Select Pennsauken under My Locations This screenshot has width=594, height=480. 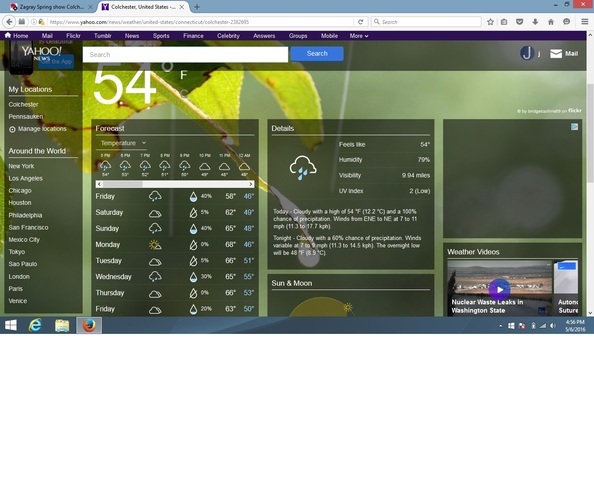tap(26, 116)
